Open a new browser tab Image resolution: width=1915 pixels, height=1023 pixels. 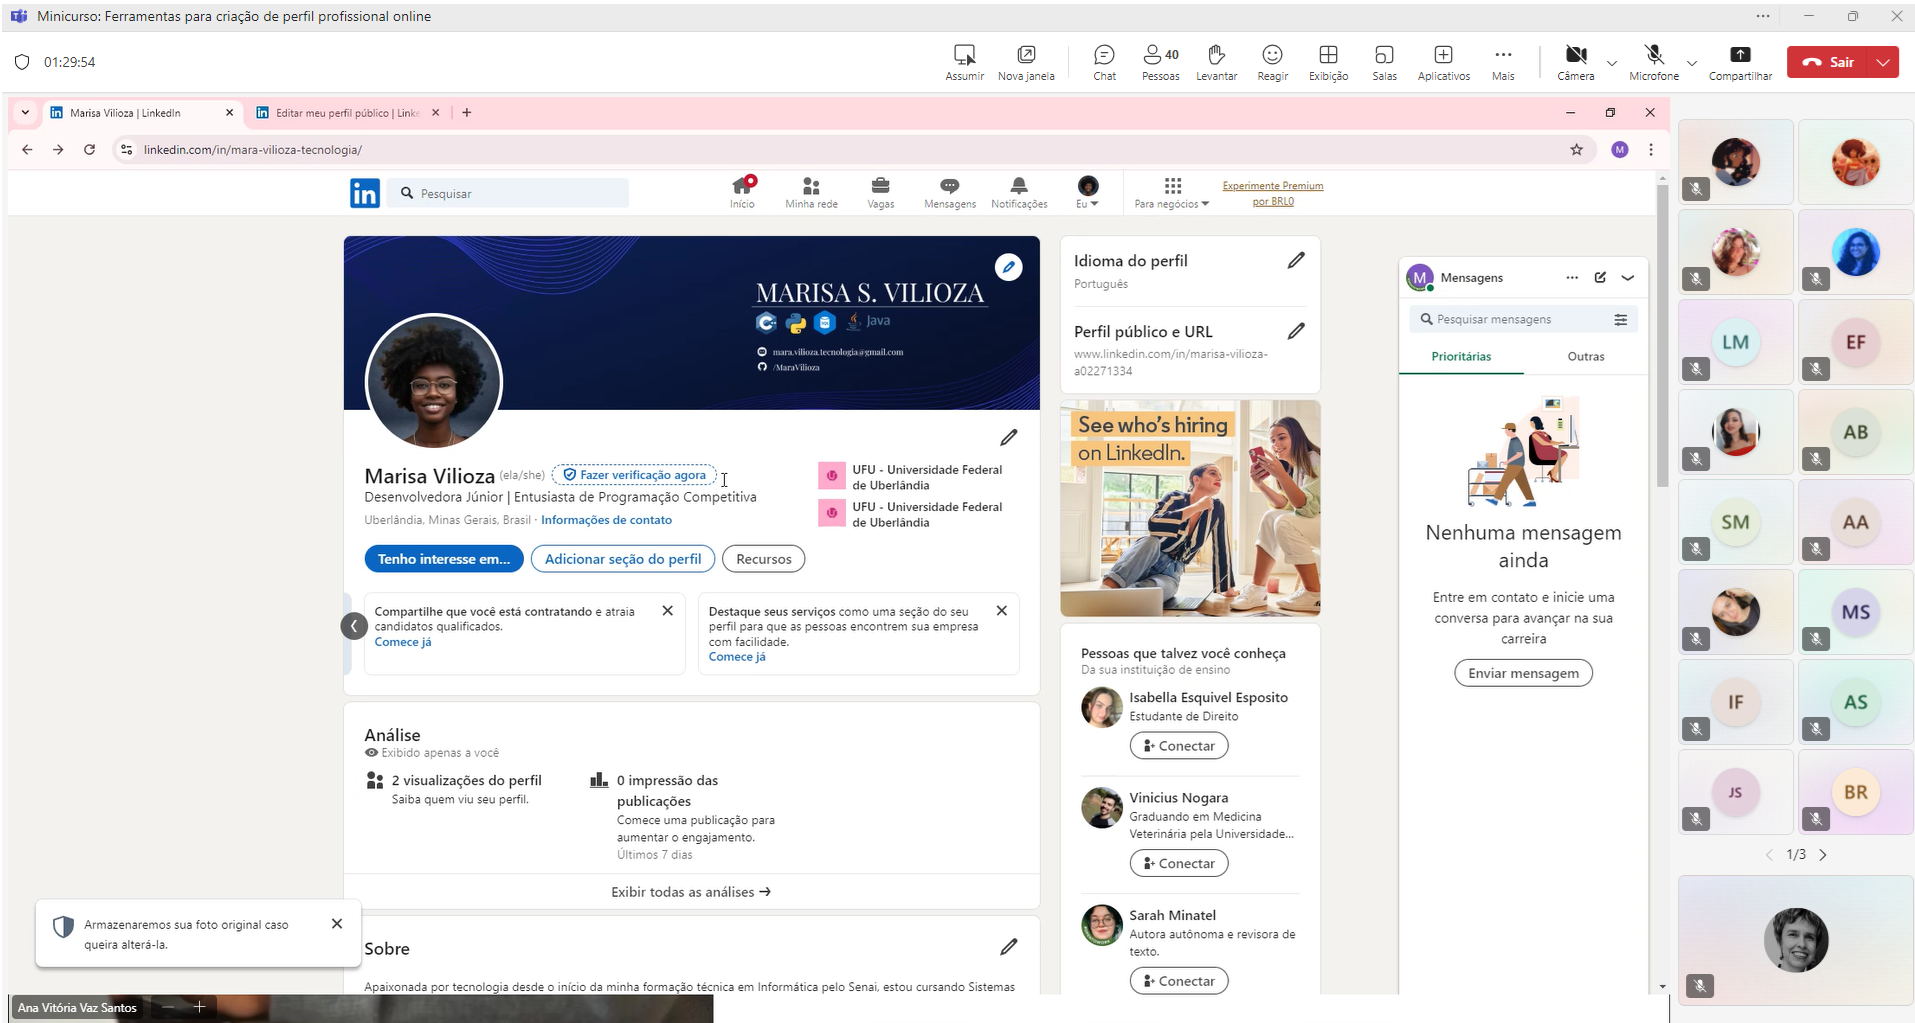(x=467, y=113)
